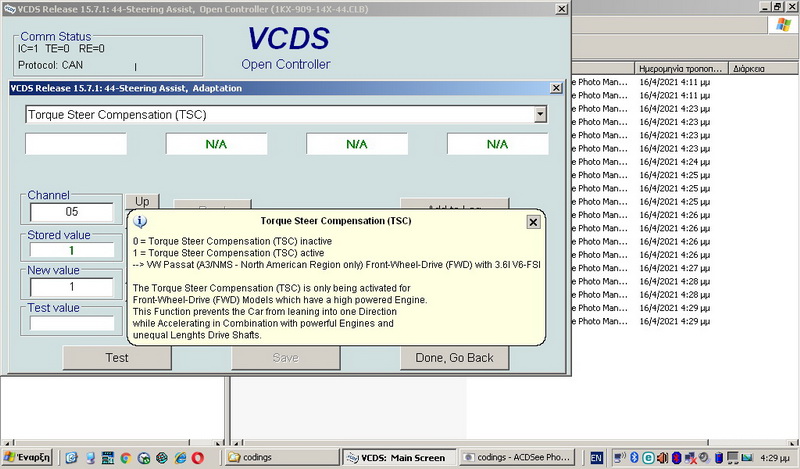Sort file list by the 'Ημερομηνία τροποπ…' column header

[x=681, y=68]
